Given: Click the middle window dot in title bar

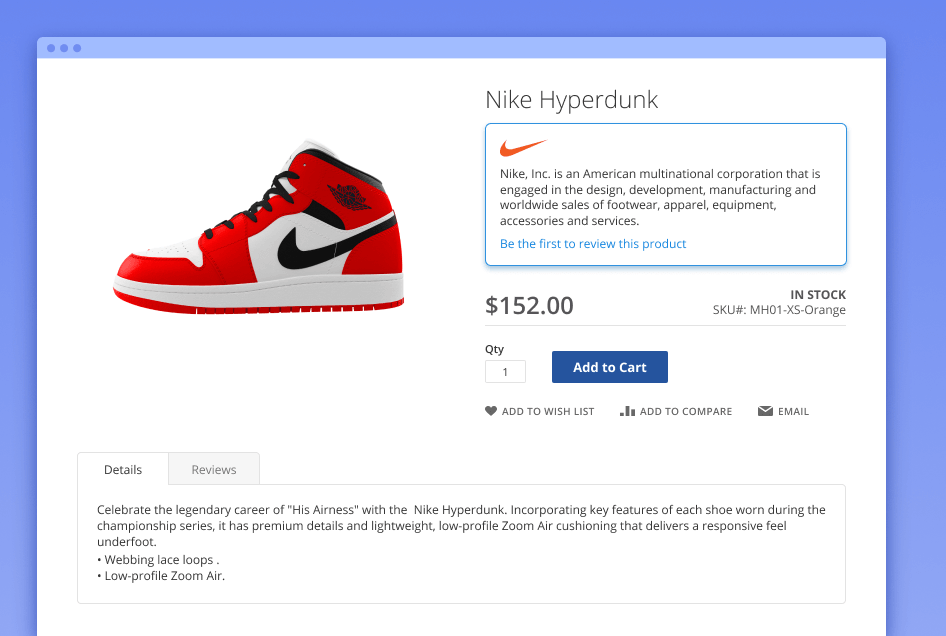Looking at the screenshot, I should click(x=64, y=48).
